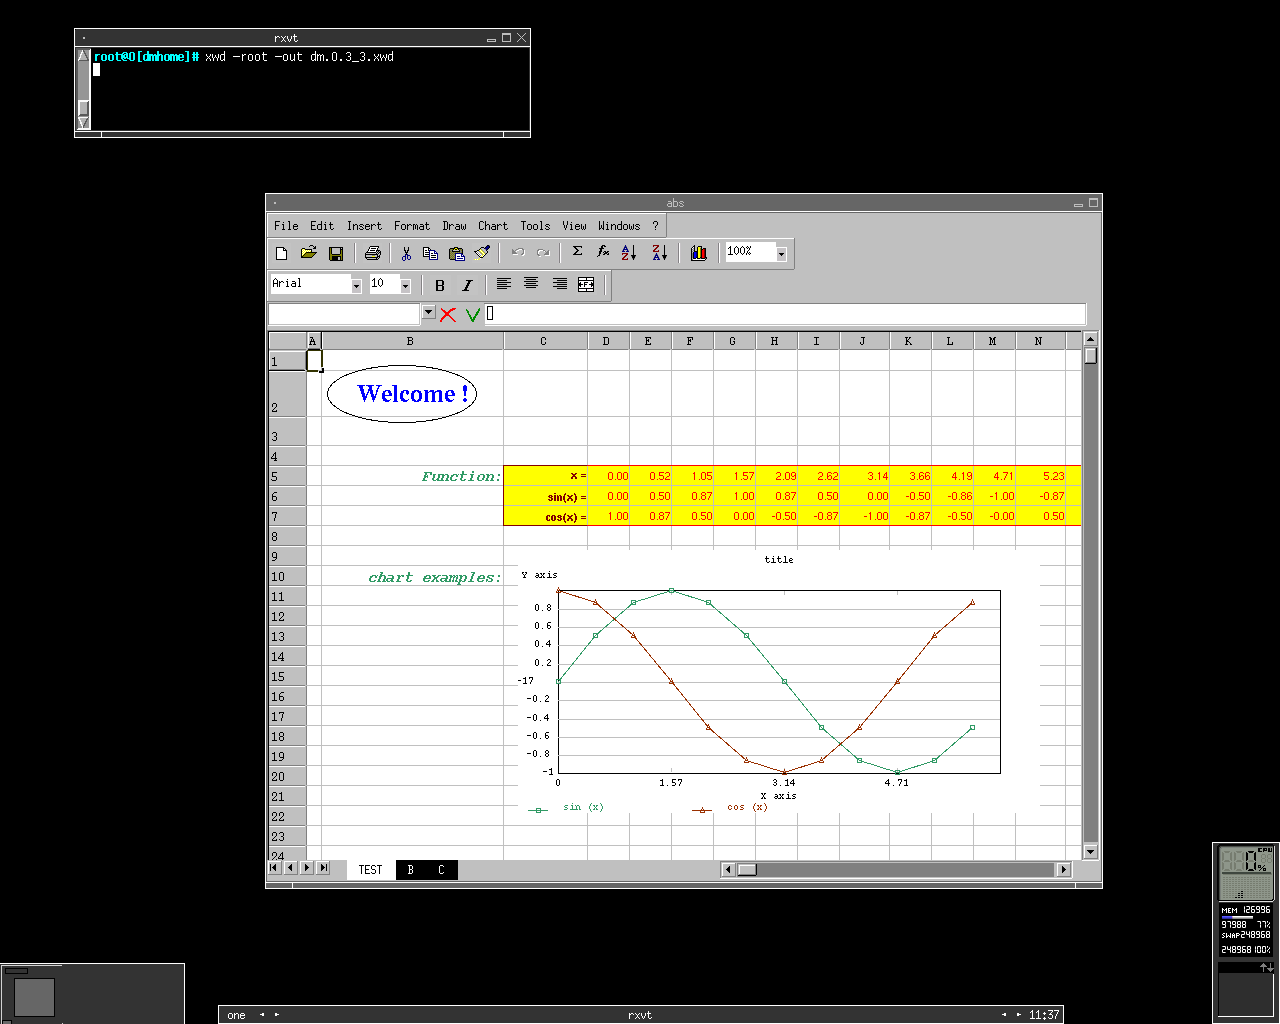Save the spreadsheet with floppy icon
The image size is (1280, 1024).
336,253
